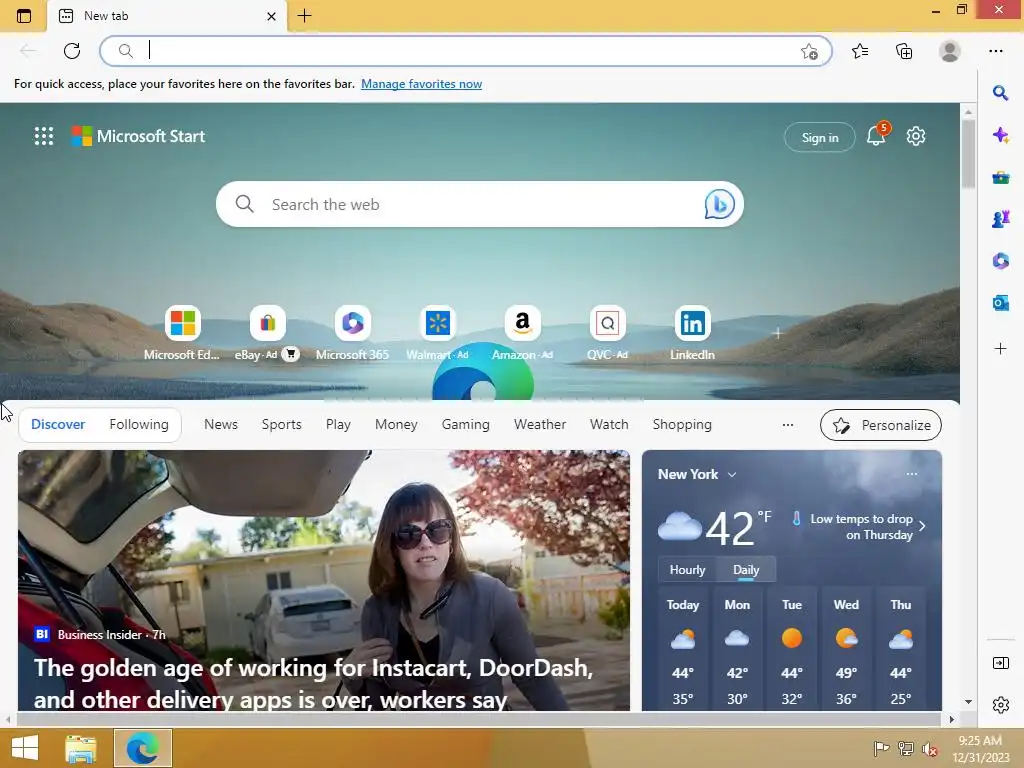
Task: Show more feed categories ellipsis
Action: [788, 425]
